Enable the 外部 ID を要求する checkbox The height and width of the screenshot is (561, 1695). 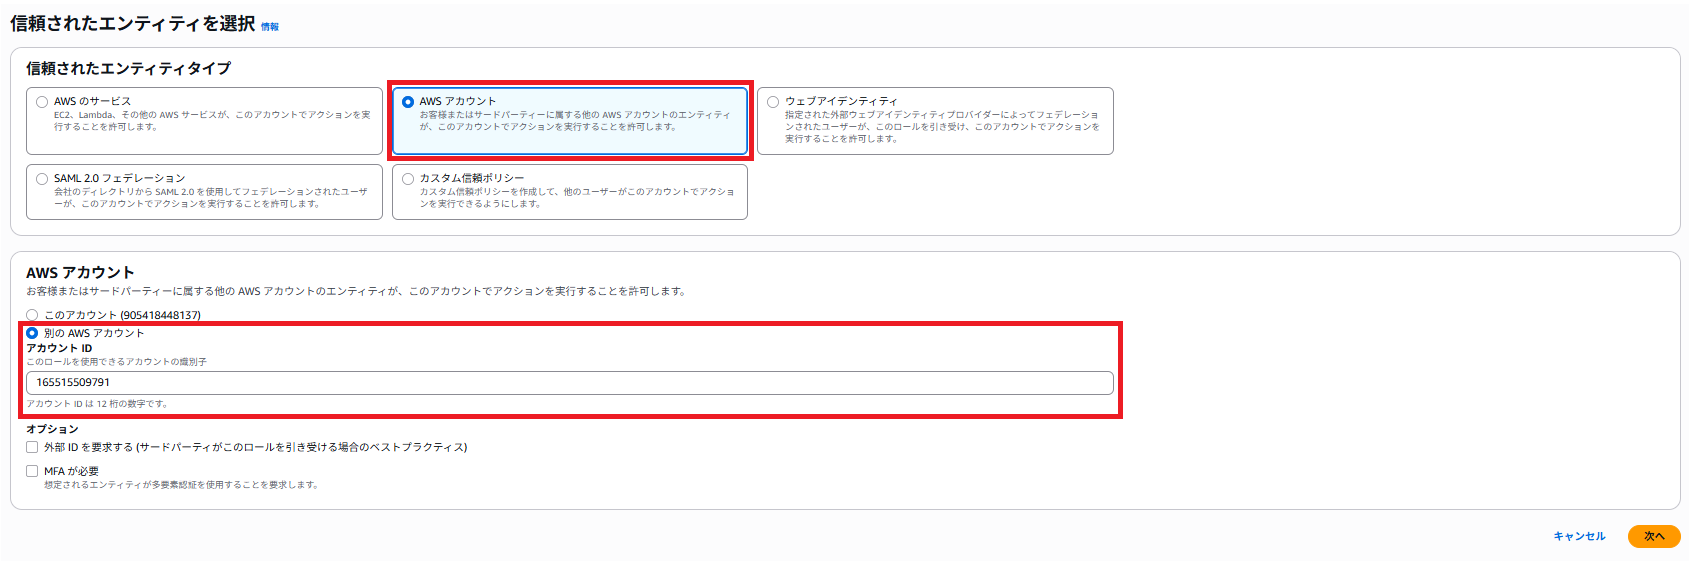(x=32, y=447)
